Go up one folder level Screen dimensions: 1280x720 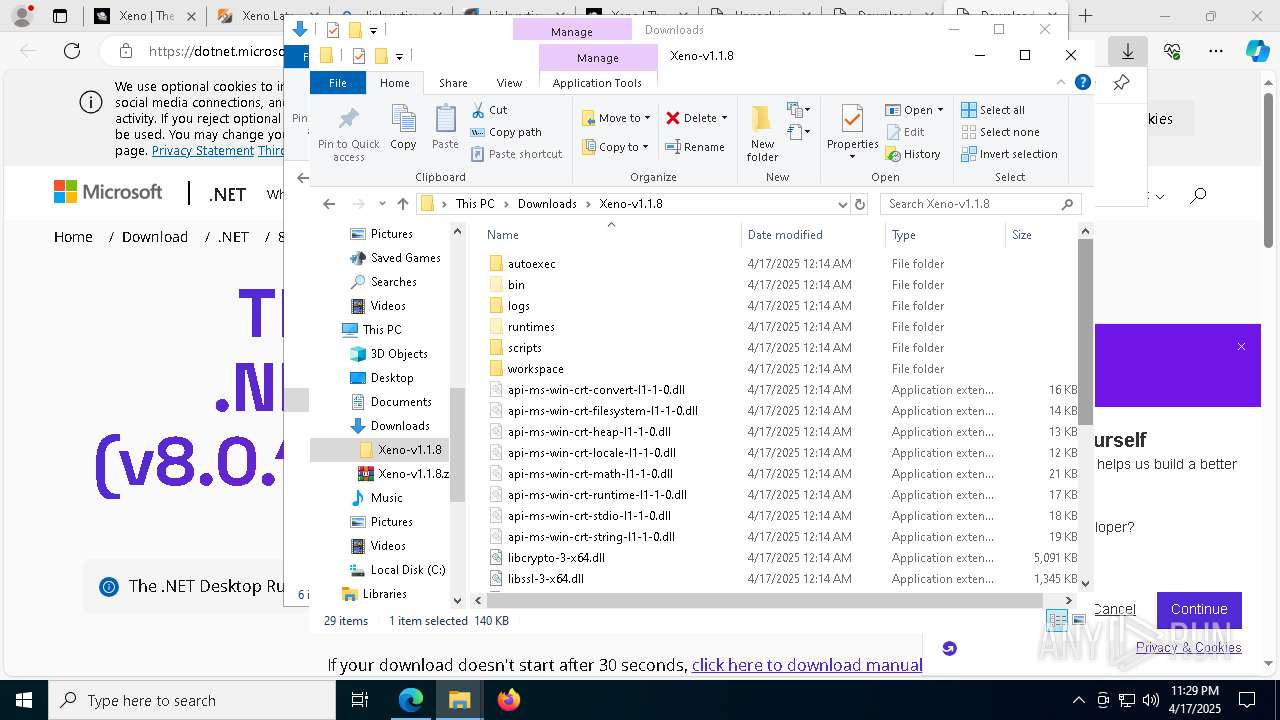tap(402, 203)
